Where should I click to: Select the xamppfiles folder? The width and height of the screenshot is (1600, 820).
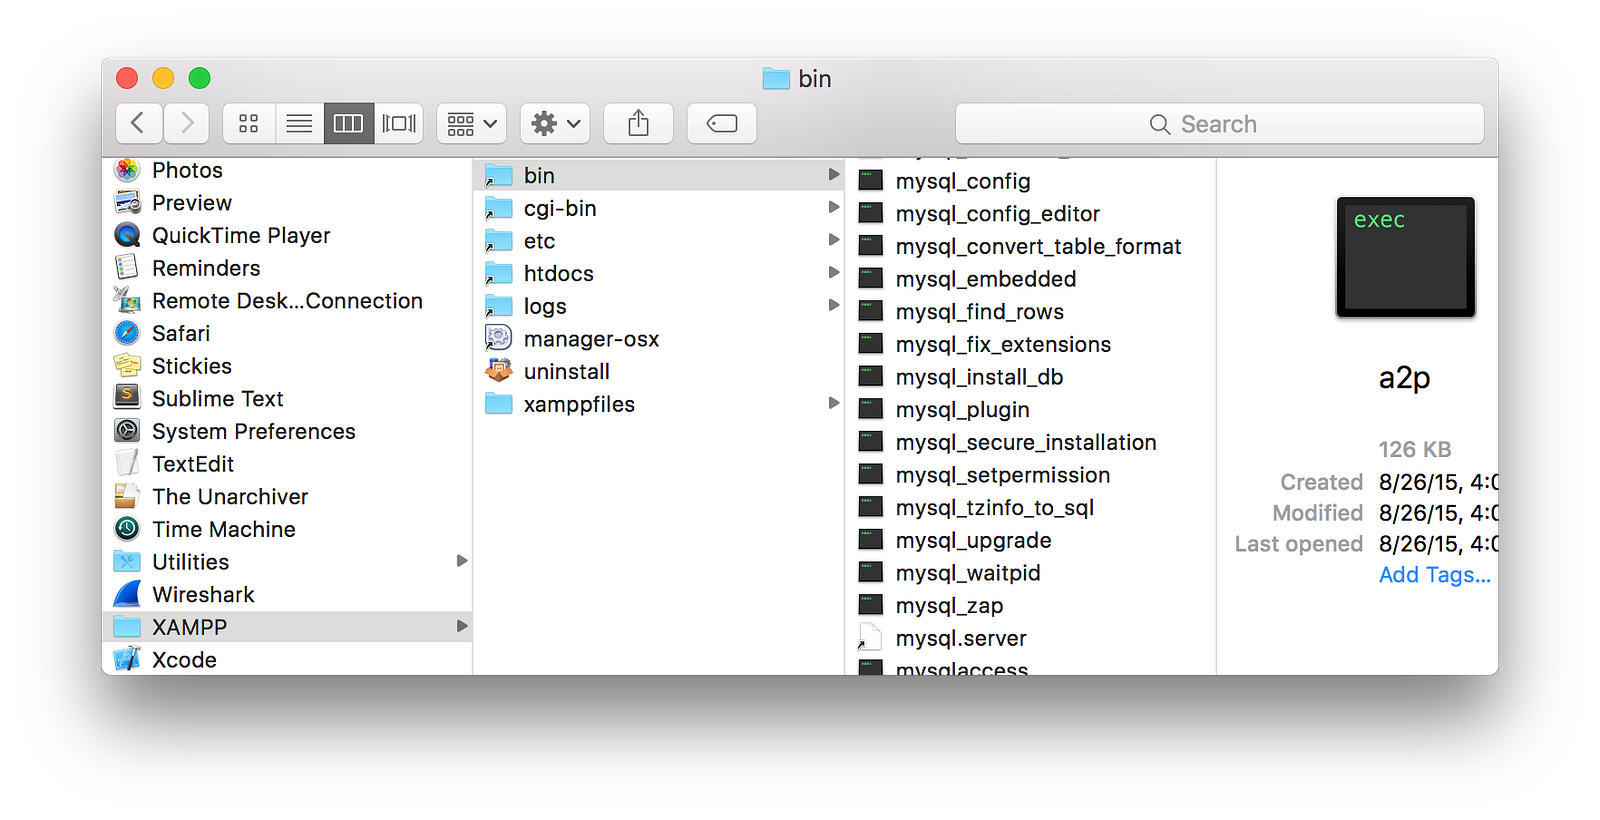point(660,404)
